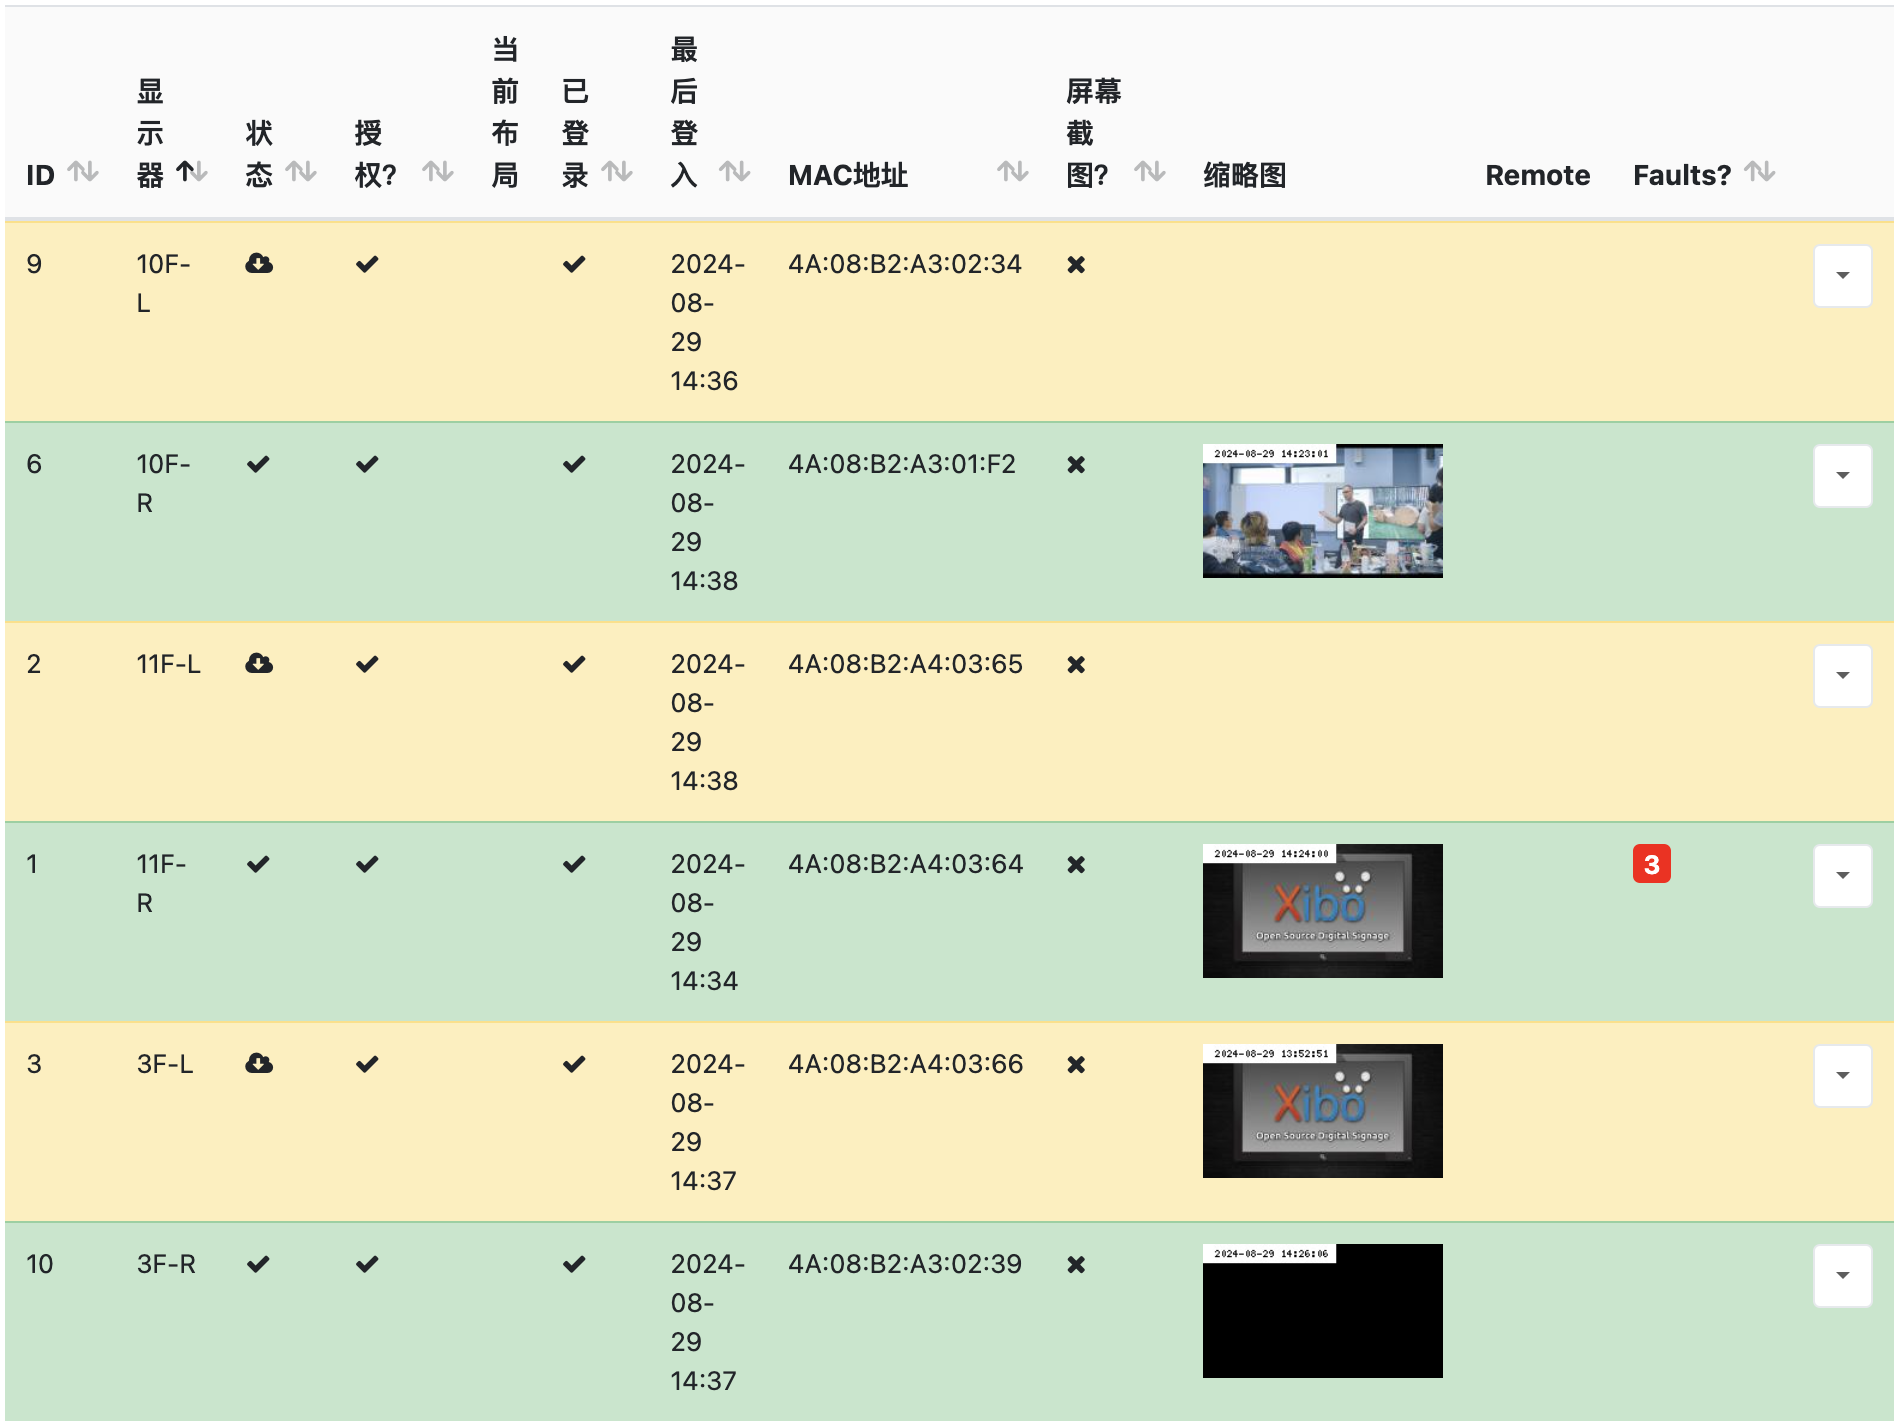The image size is (1896, 1428).
Task: Click the authorized checkmark in 10F-L row
Action: pyautogui.click(x=367, y=264)
